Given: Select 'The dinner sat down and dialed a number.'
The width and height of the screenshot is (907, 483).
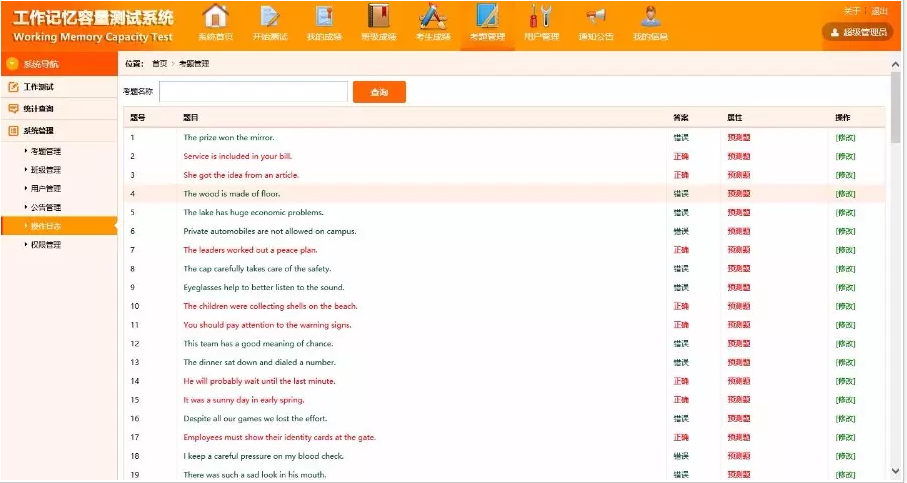Looking at the screenshot, I should (x=260, y=362).
